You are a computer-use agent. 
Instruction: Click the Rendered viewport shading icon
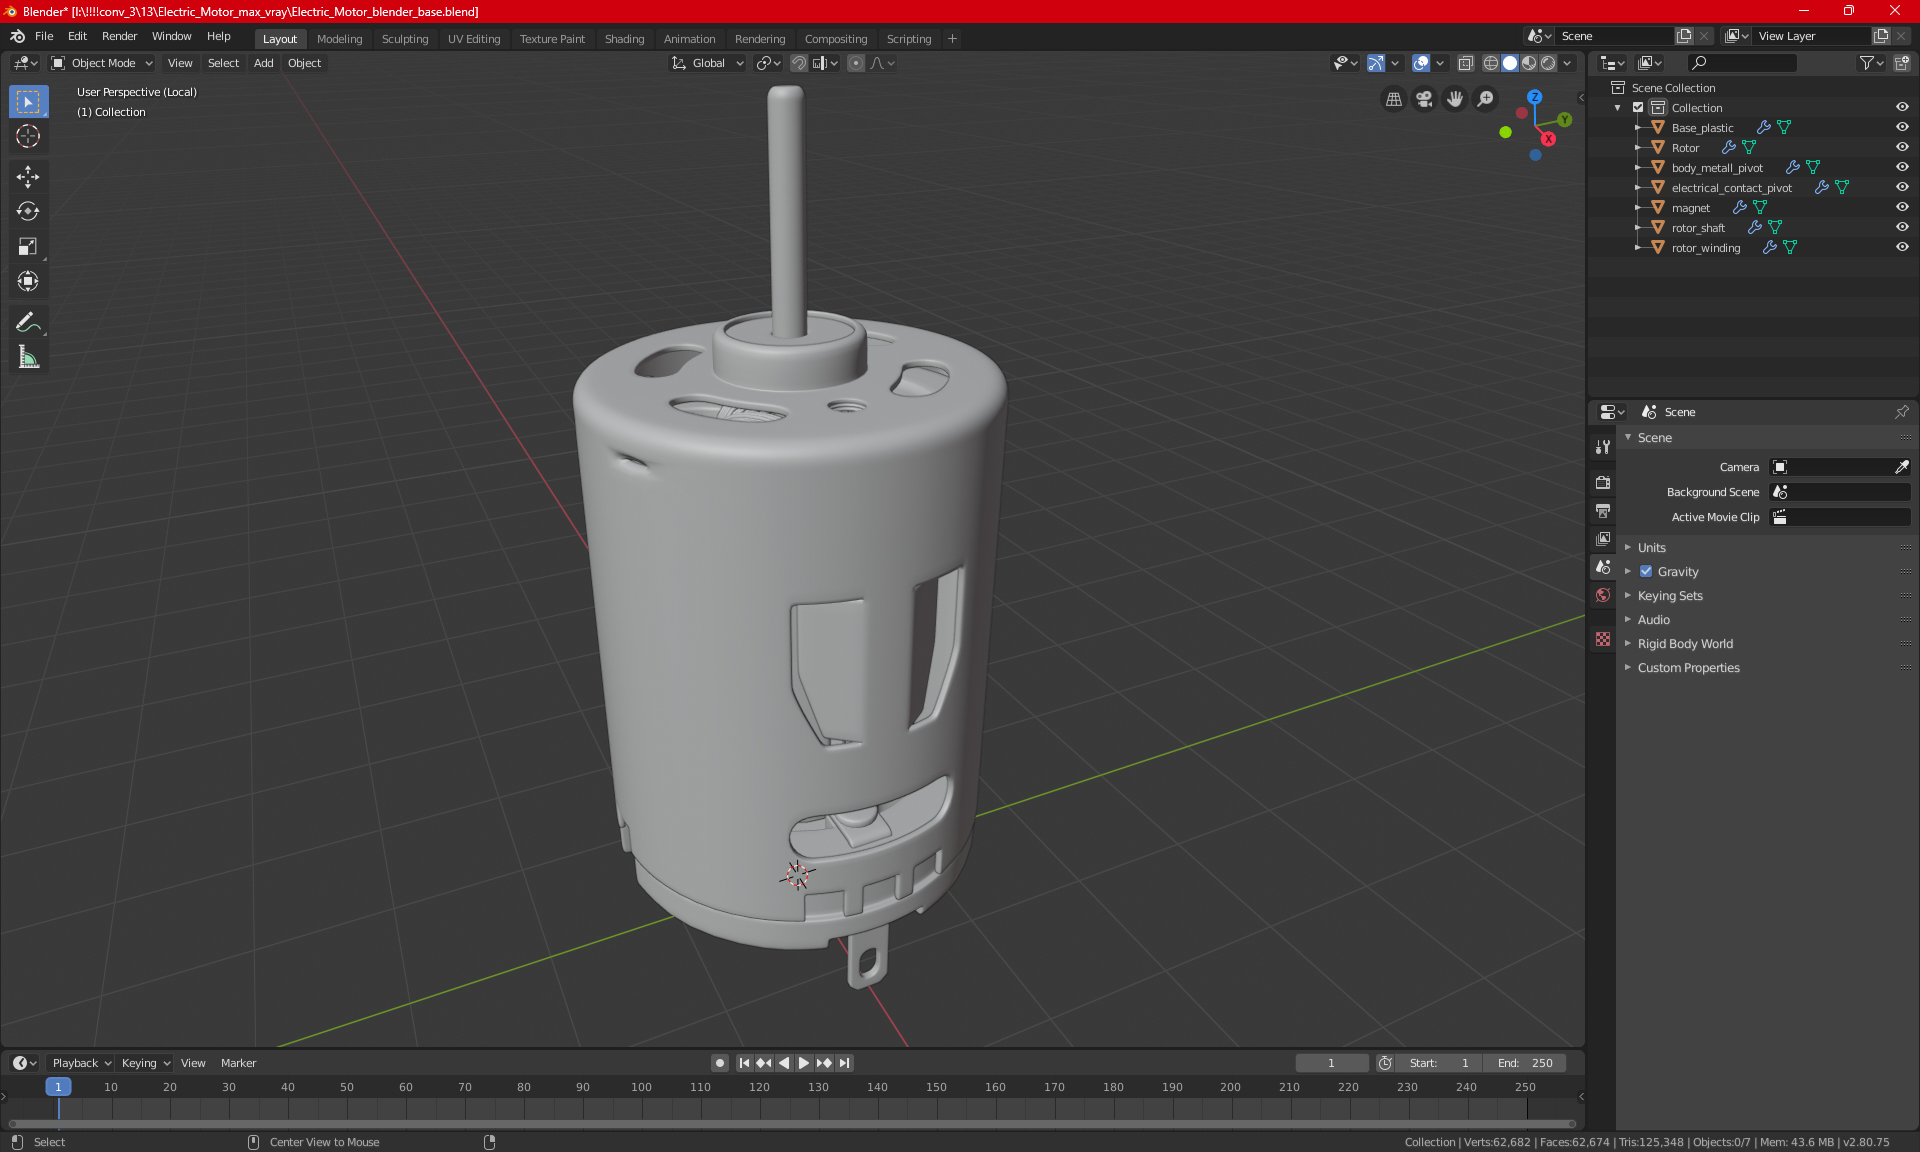coord(1548,63)
